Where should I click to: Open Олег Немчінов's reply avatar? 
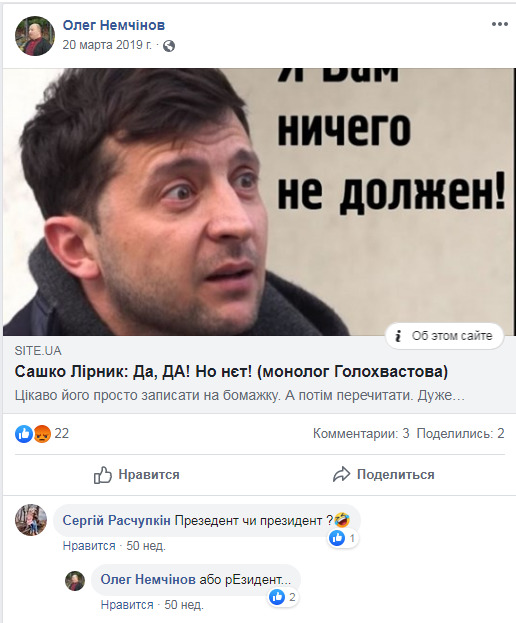coord(75,580)
